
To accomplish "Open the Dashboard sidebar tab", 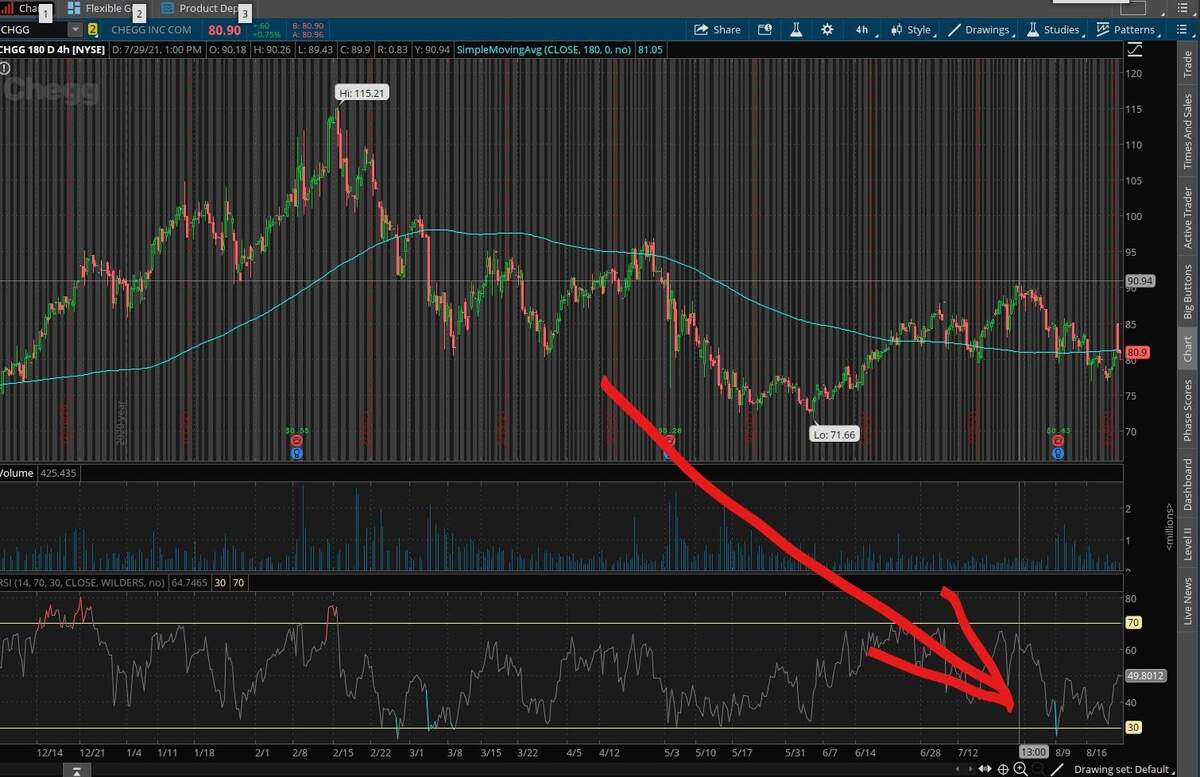I will (x=1187, y=486).
